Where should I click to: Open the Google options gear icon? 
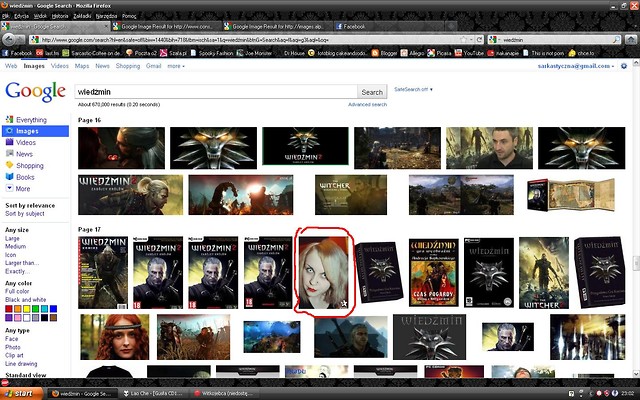[x=624, y=66]
